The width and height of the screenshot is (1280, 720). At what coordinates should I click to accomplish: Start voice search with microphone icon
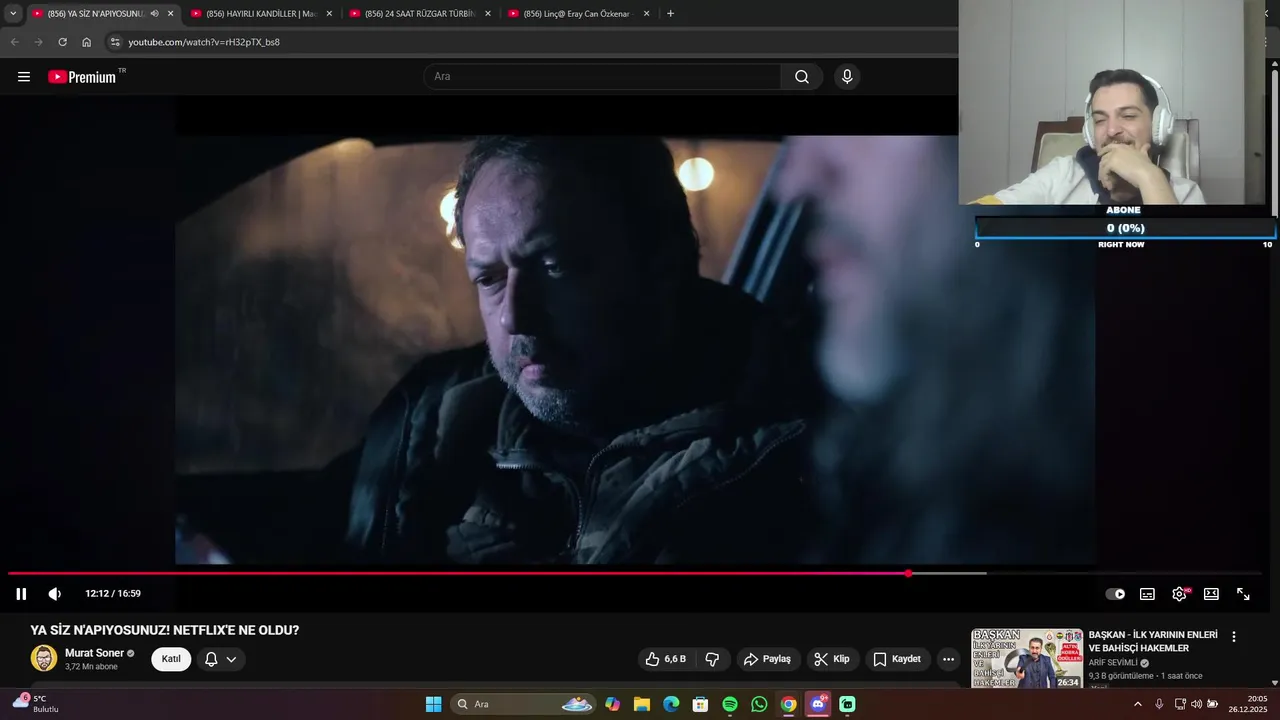coord(847,77)
